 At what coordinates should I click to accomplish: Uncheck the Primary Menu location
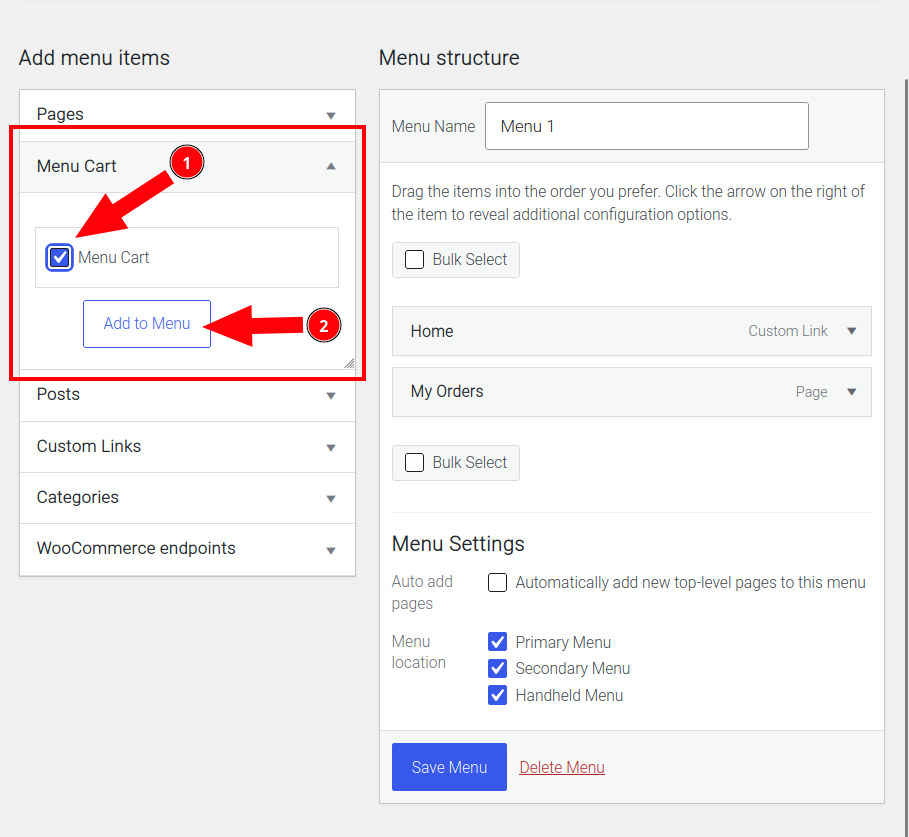pos(497,642)
